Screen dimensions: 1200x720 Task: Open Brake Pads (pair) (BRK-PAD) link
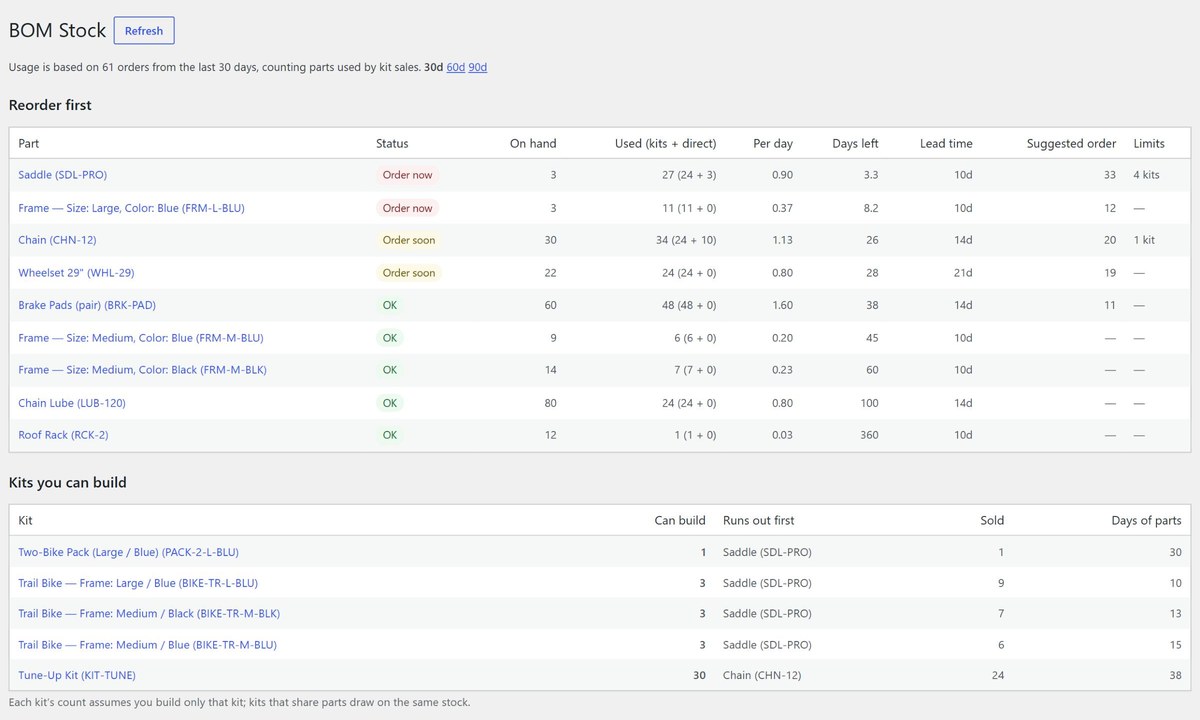pyautogui.click(x=87, y=305)
